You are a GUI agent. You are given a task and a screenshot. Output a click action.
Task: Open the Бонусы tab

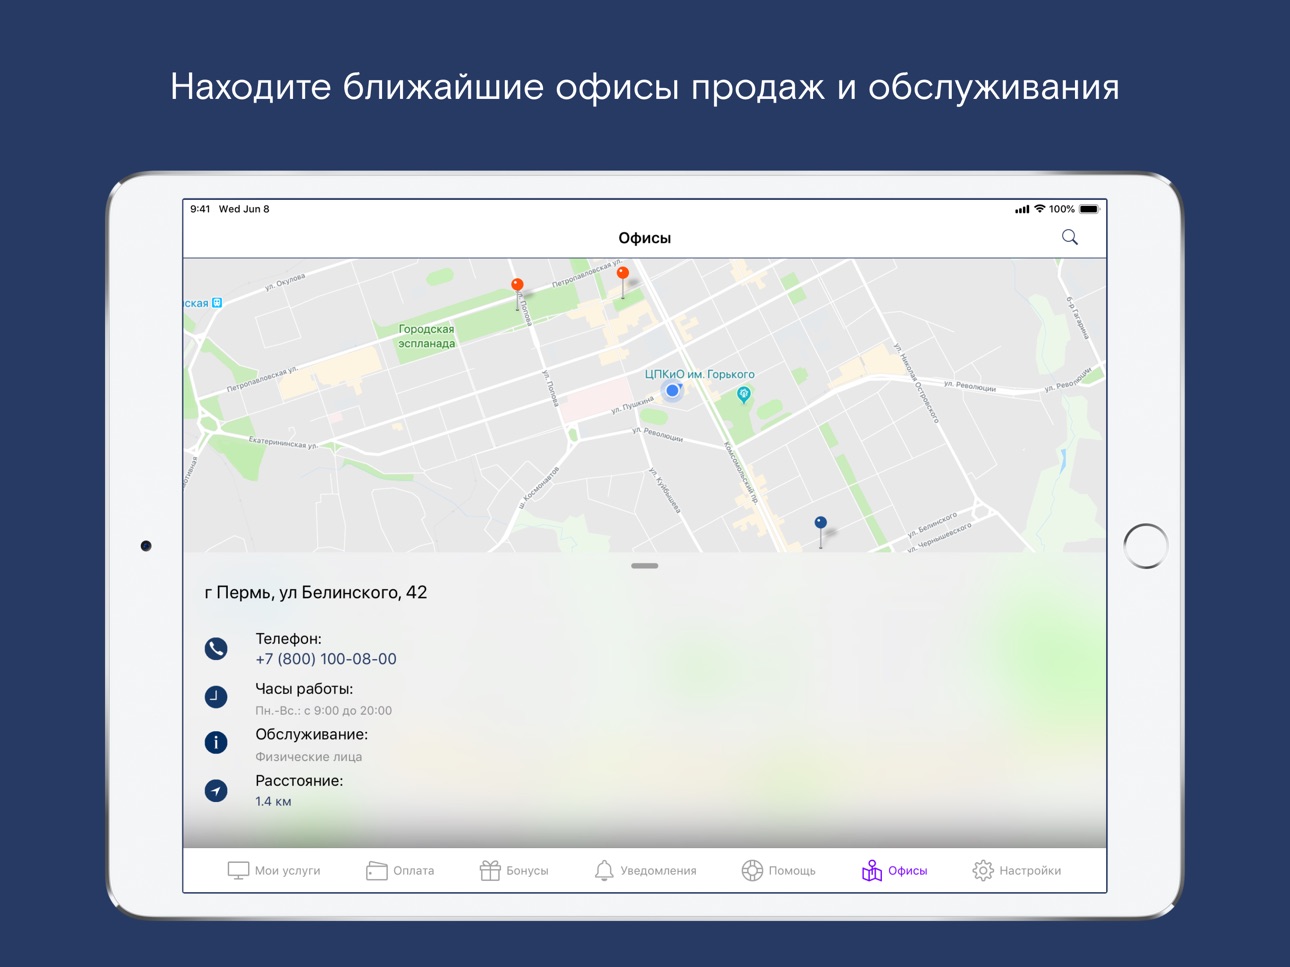(x=514, y=871)
